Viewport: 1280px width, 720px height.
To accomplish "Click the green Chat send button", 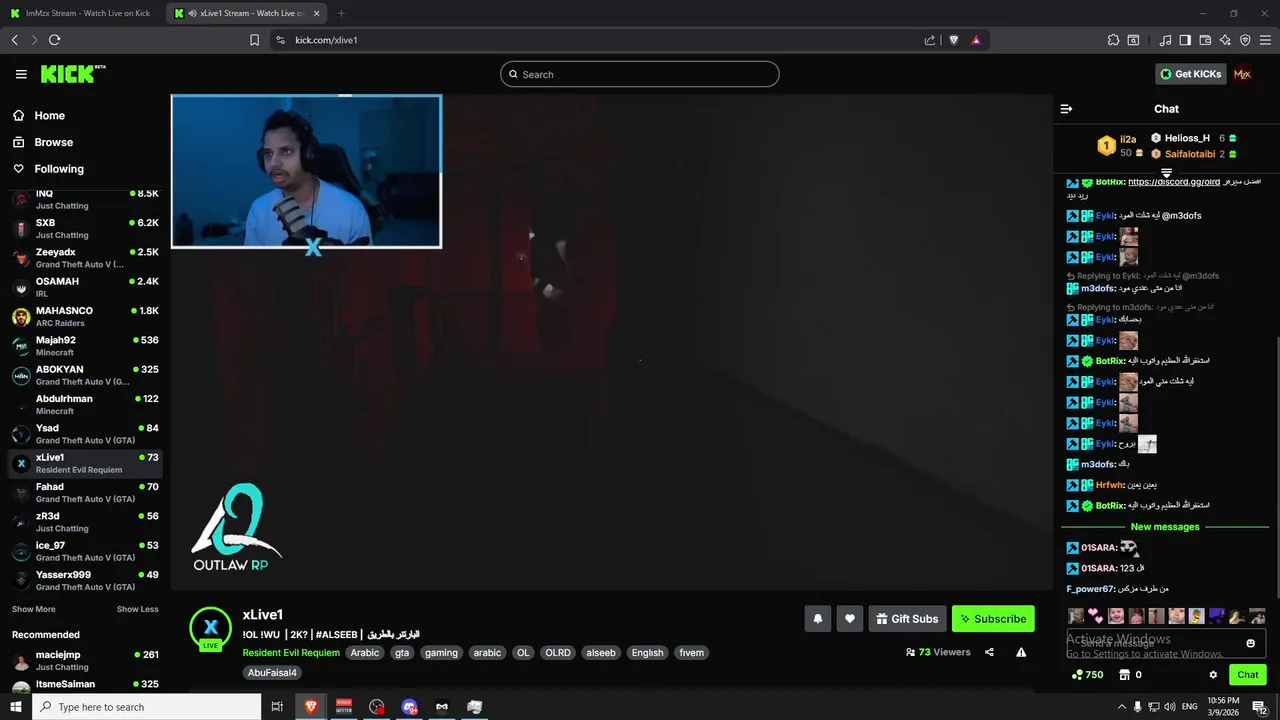I will pyautogui.click(x=1247, y=675).
